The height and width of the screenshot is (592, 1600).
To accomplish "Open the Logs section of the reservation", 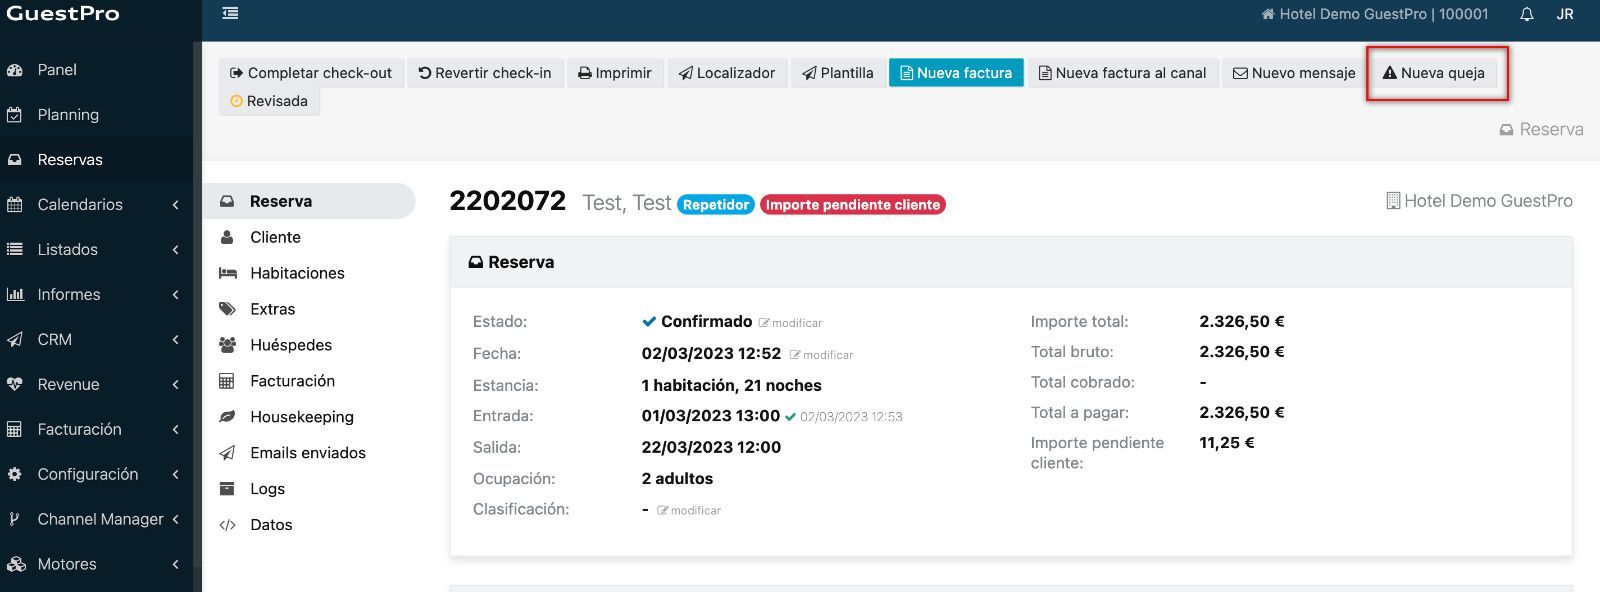I will click(x=267, y=489).
